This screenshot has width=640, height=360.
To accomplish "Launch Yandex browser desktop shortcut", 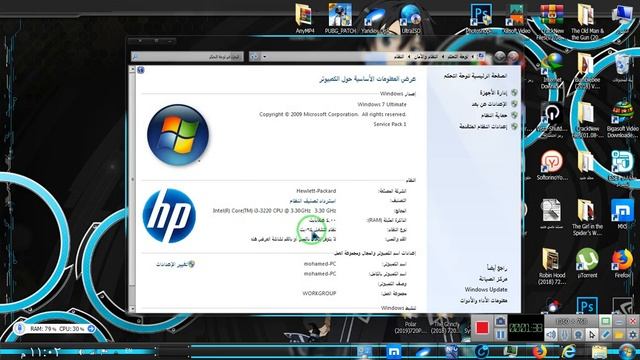I will (375, 20).
